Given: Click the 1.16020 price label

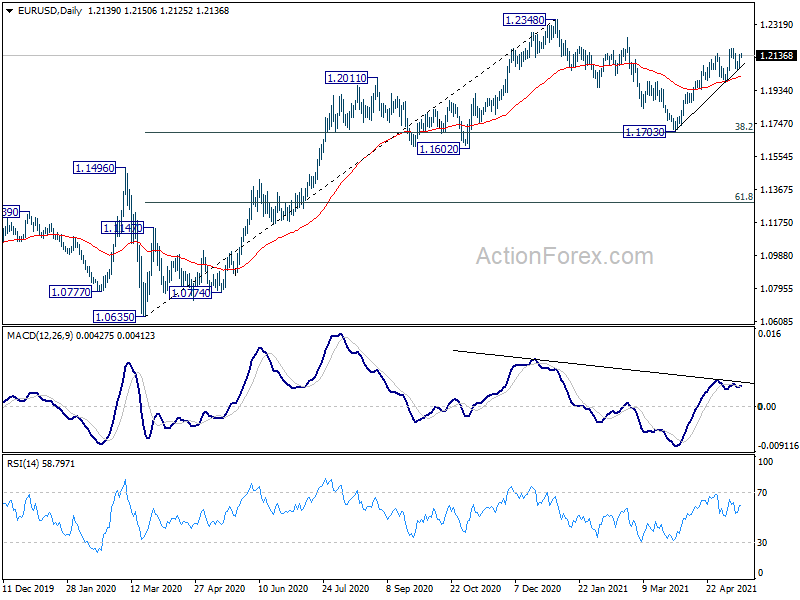Looking at the screenshot, I should (438, 149).
